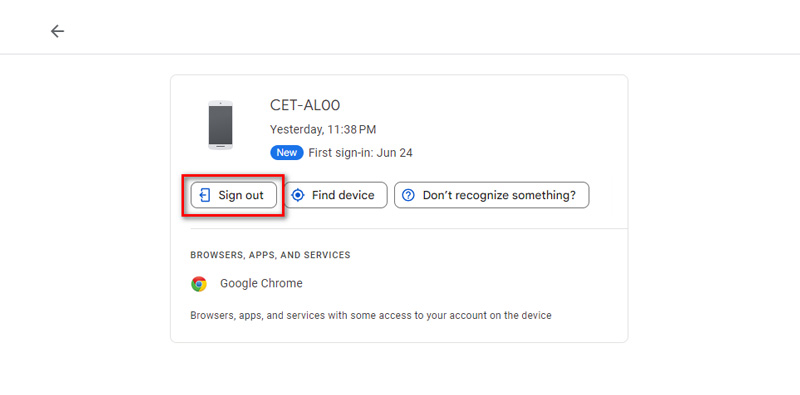Click the words "Sign out" in the button
The width and height of the screenshot is (800, 395).
pyautogui.click(x=241, y=195)
